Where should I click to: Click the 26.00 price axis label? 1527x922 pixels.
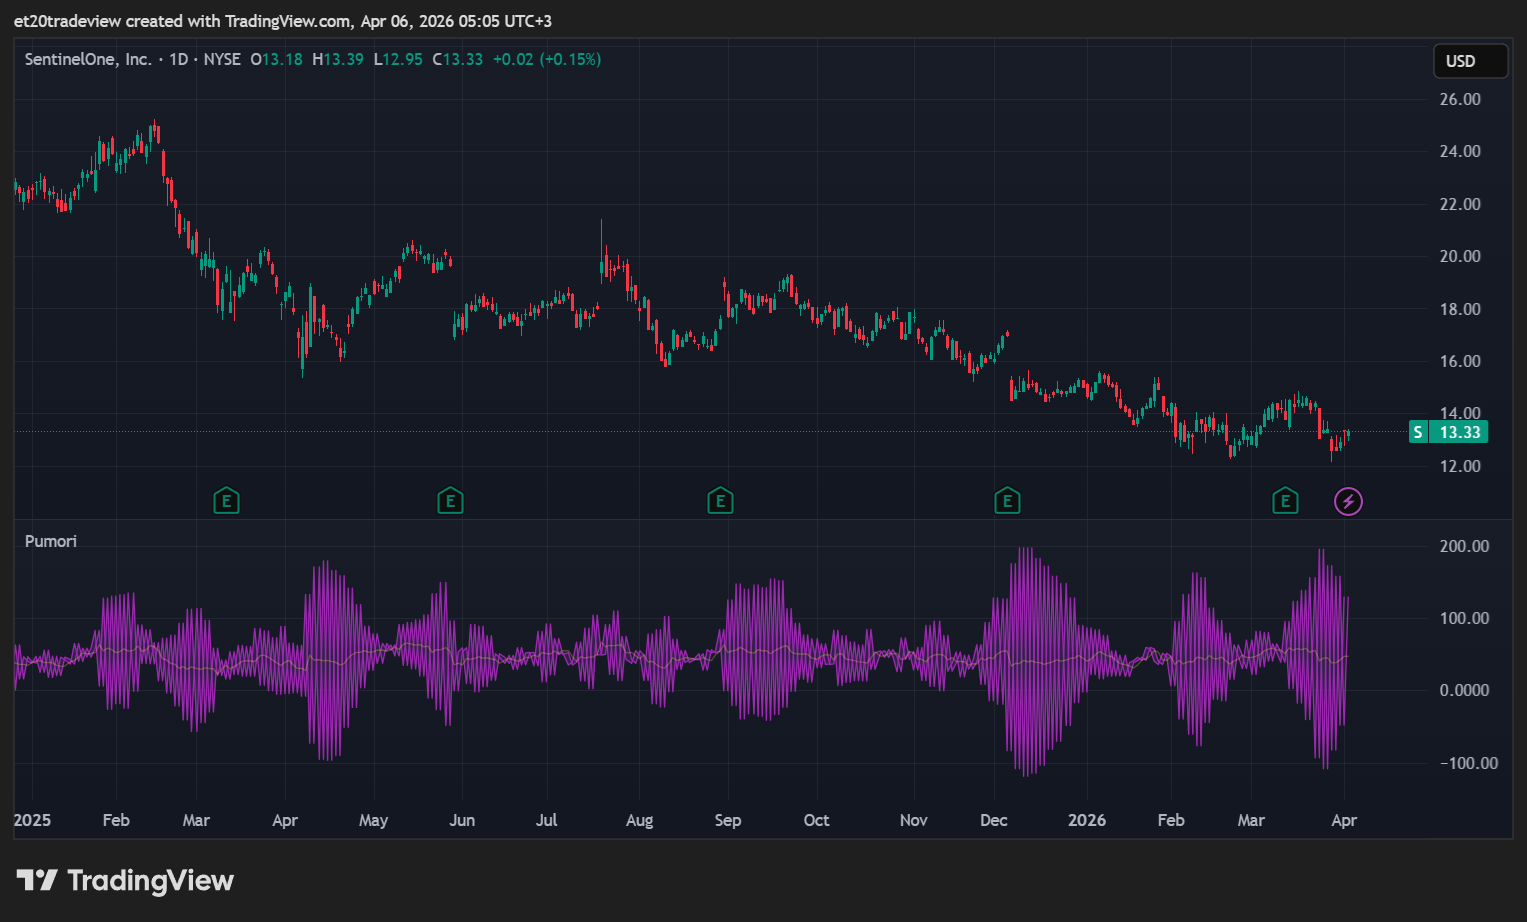coord(1460,99)
